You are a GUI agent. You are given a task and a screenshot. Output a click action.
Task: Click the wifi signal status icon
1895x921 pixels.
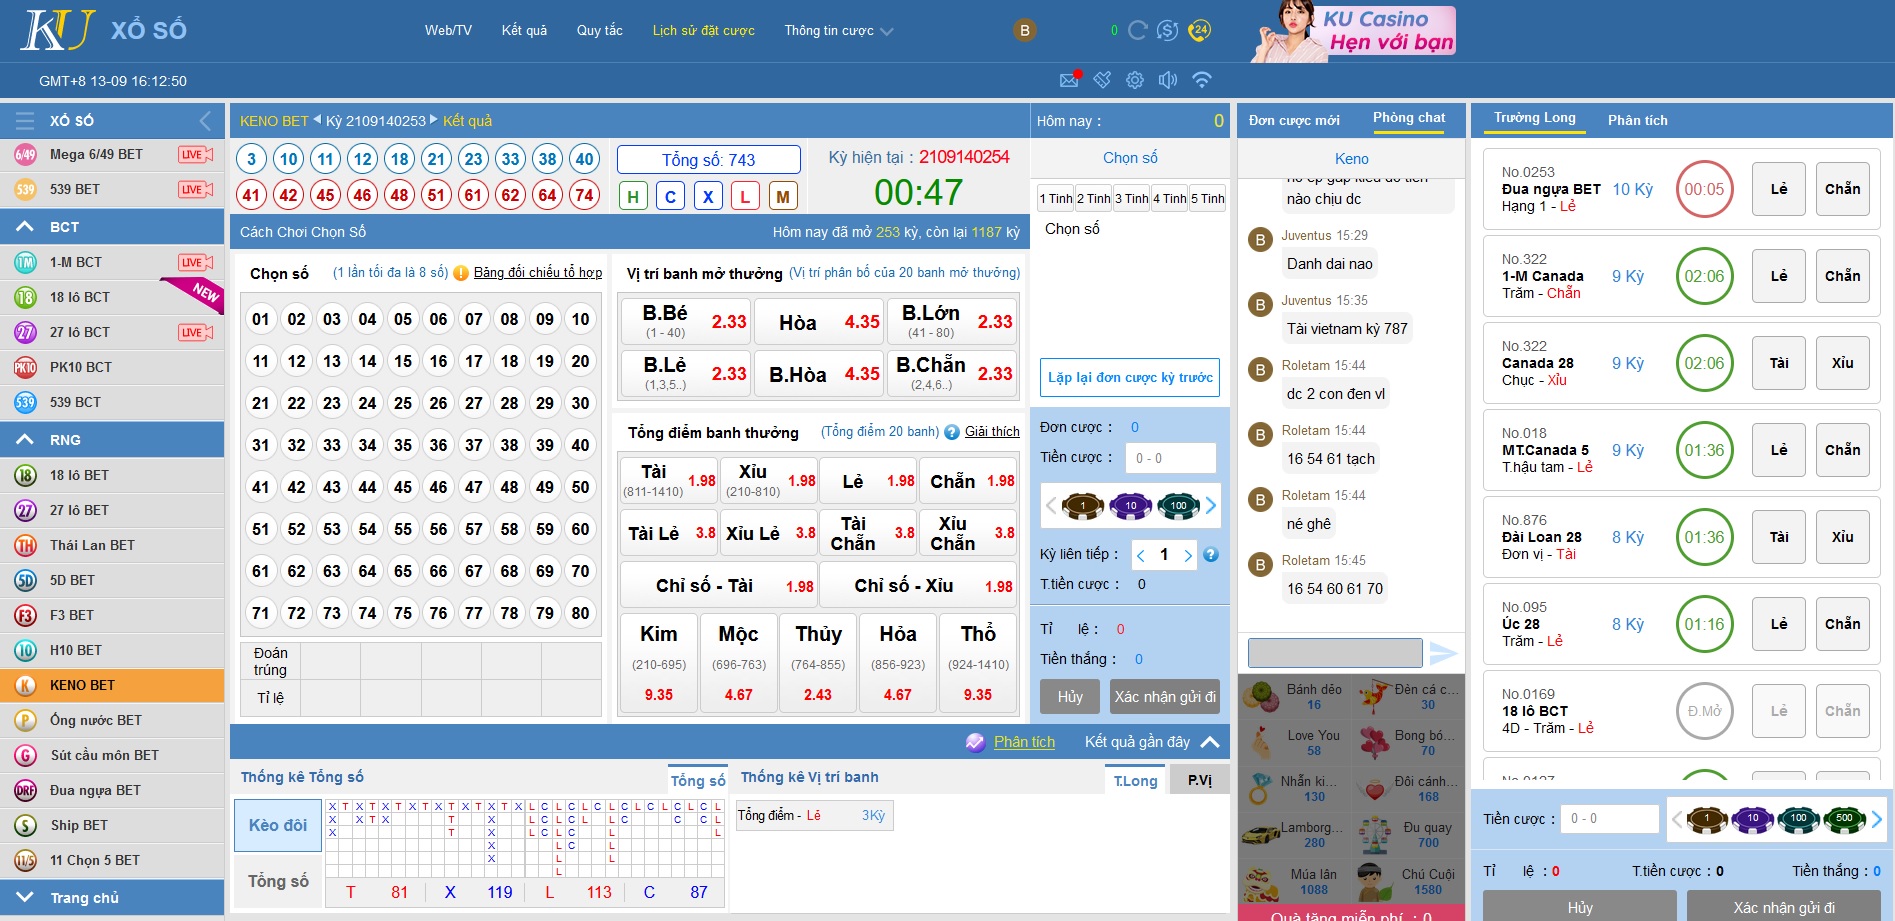tap(1202, 80)
